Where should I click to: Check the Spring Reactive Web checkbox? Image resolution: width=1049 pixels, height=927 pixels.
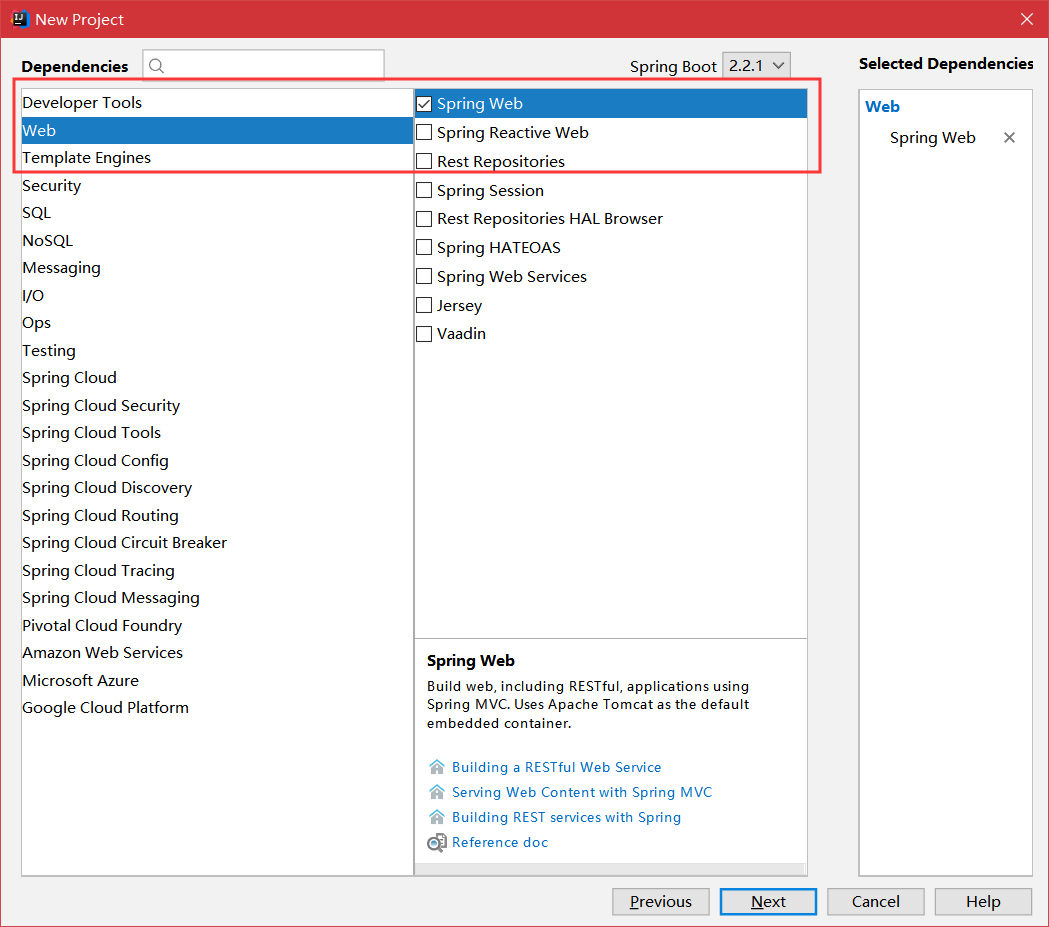point(424,132)
